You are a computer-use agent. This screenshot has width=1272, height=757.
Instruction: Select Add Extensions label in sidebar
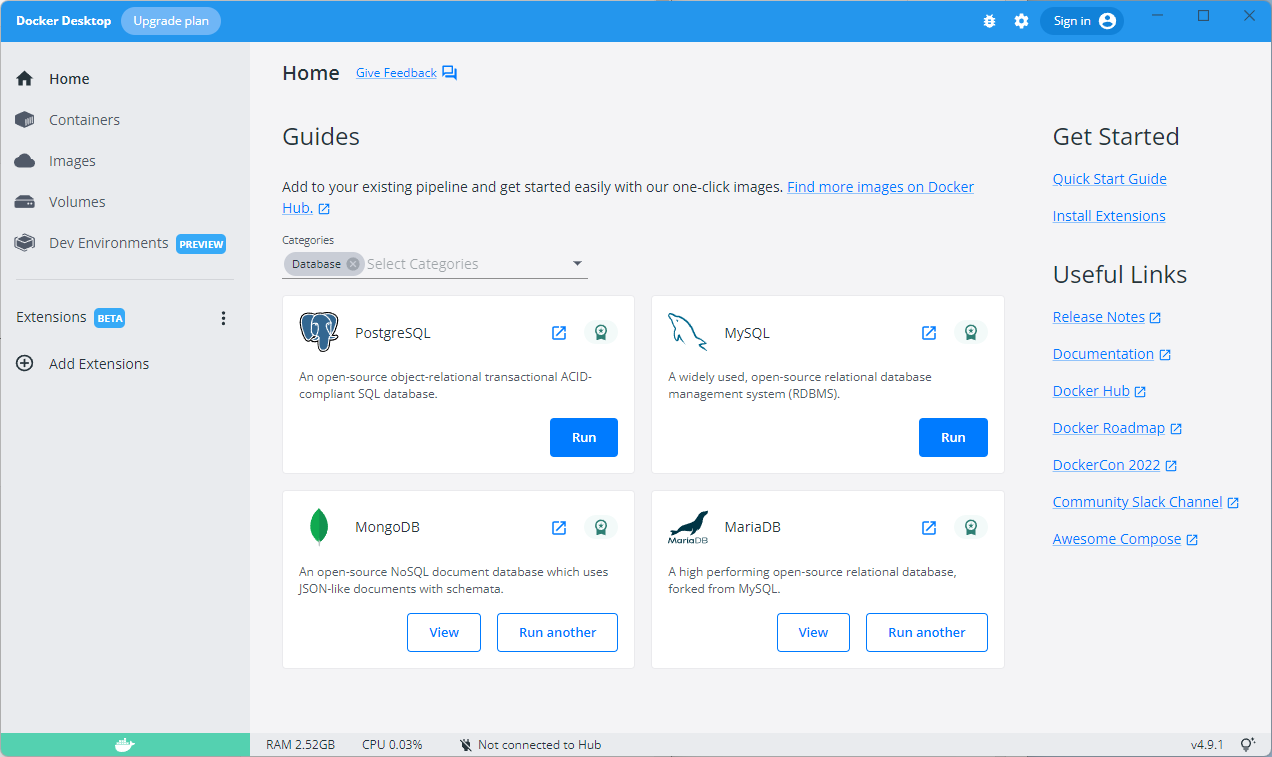click(99, 364)
